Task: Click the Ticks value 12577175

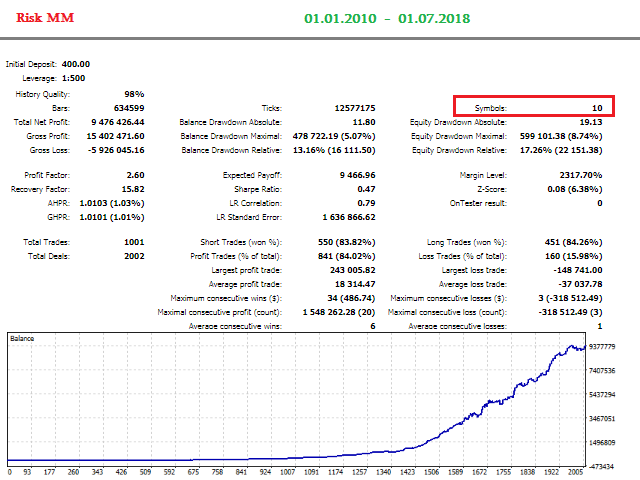Action: point(355,108)
